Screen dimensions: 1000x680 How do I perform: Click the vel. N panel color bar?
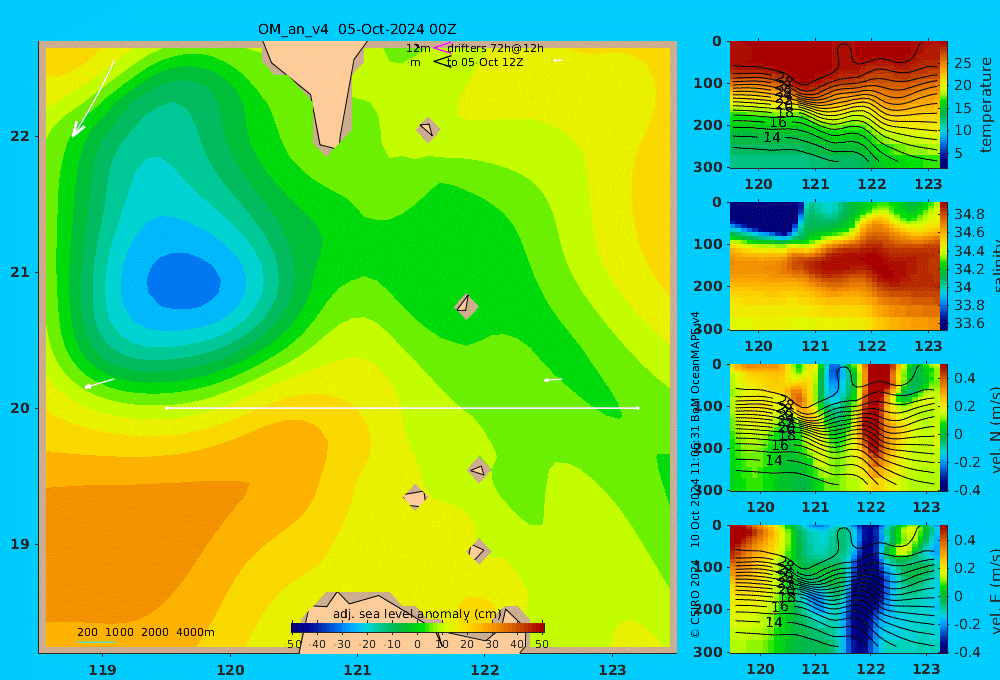point(943,427)
